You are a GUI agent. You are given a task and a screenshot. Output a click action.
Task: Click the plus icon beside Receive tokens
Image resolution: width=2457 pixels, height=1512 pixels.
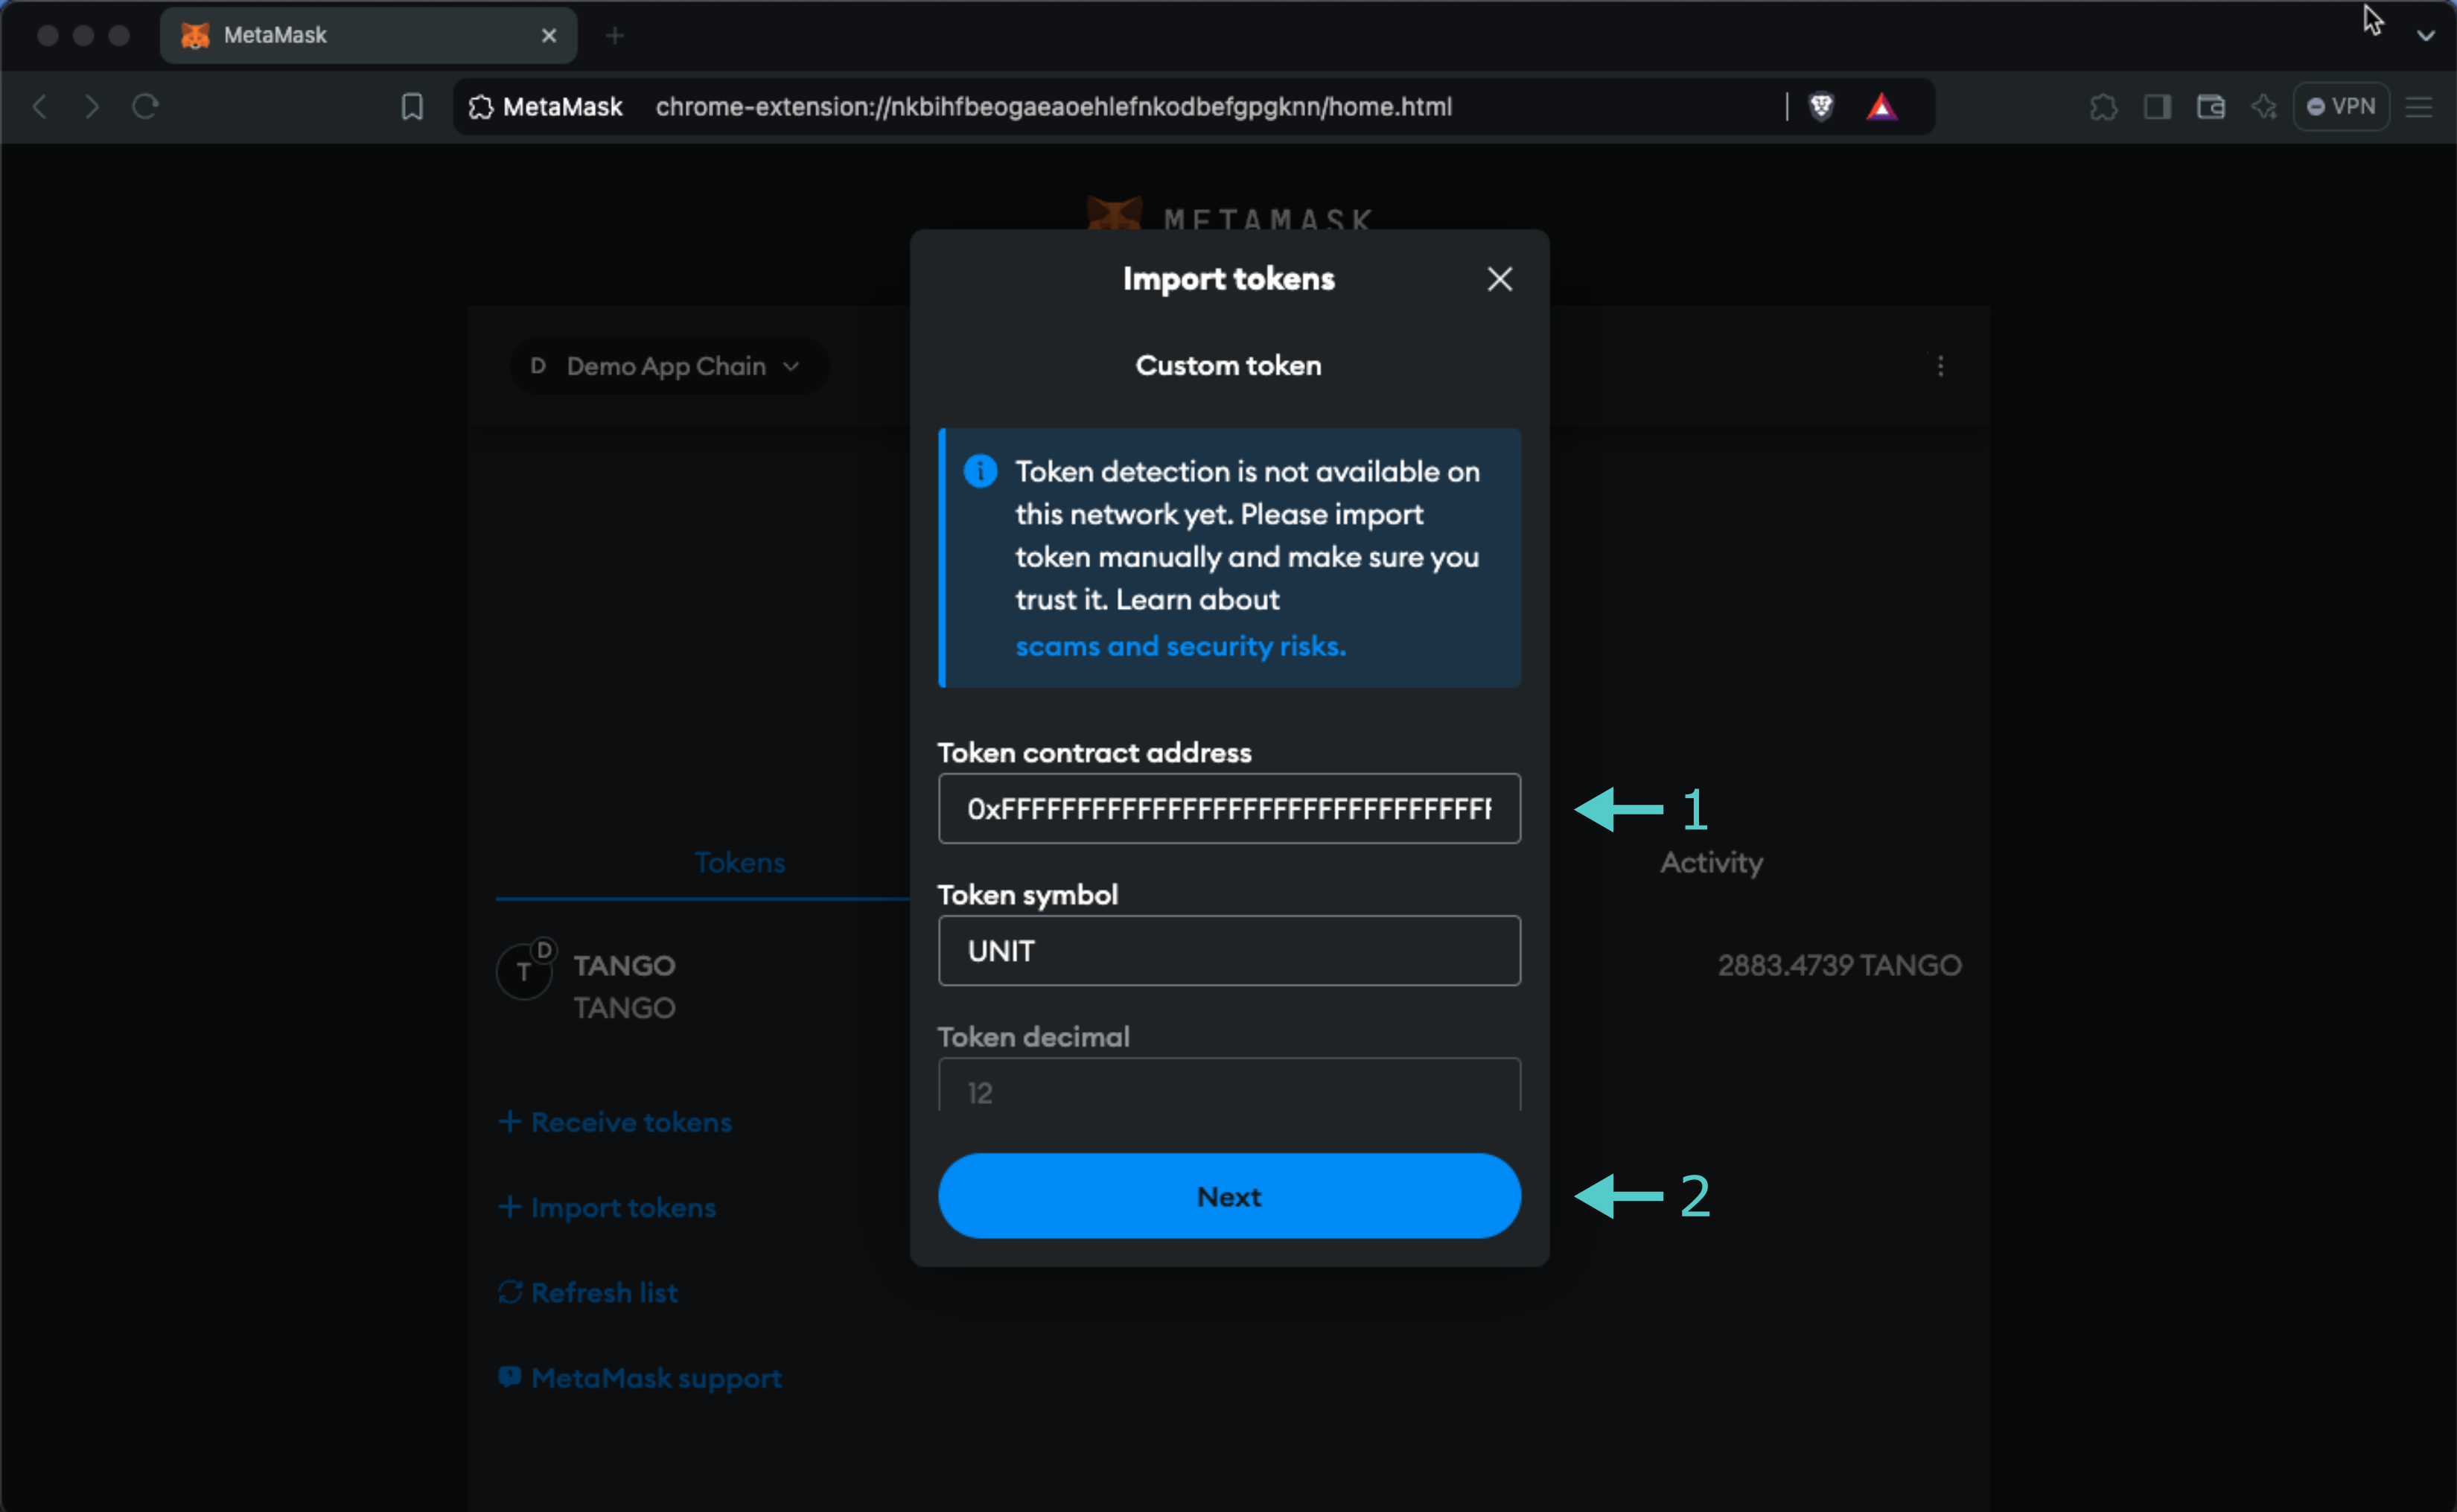[x=510, y=1122]
